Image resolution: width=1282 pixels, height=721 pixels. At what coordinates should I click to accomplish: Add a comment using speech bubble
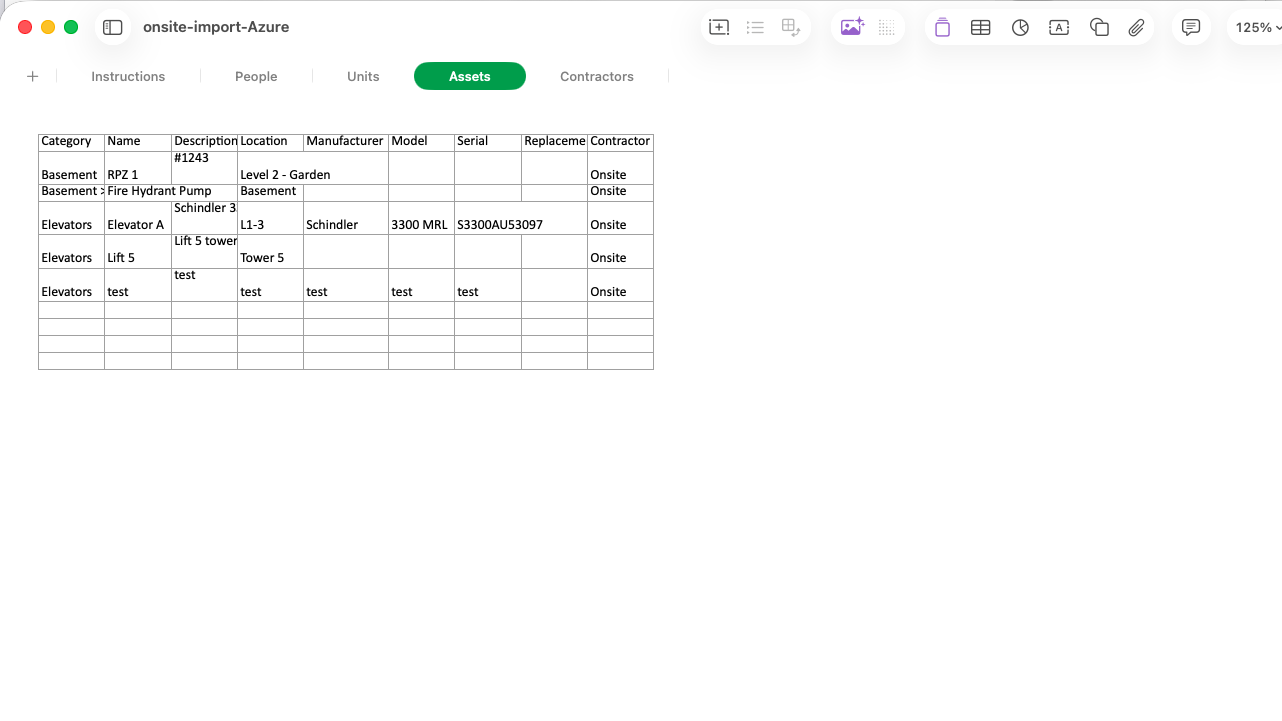[x=1191, y=28]
